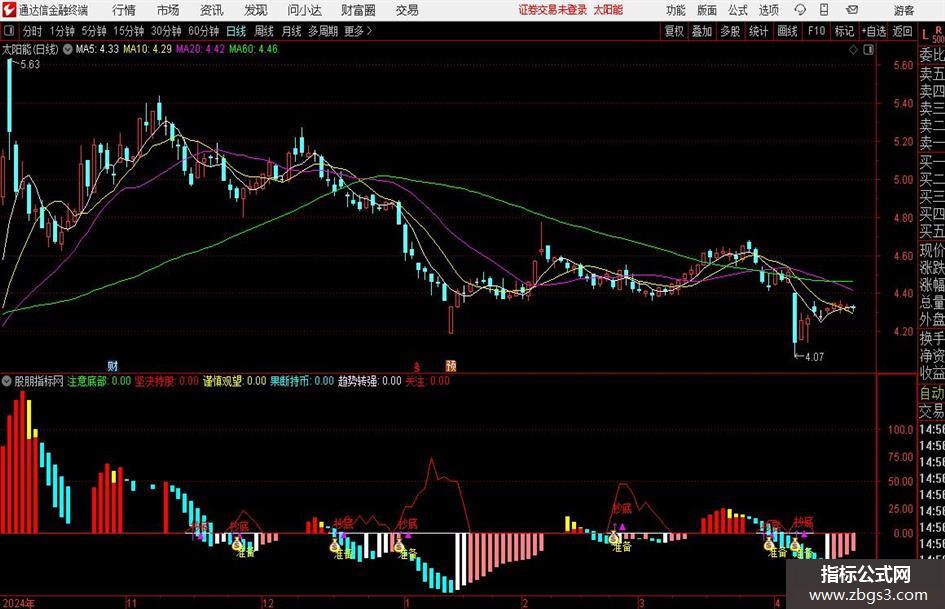This screenshot has height=609, width=945.
Task: Click the 证券交易未登录 login link
Action: pos(553,10)
